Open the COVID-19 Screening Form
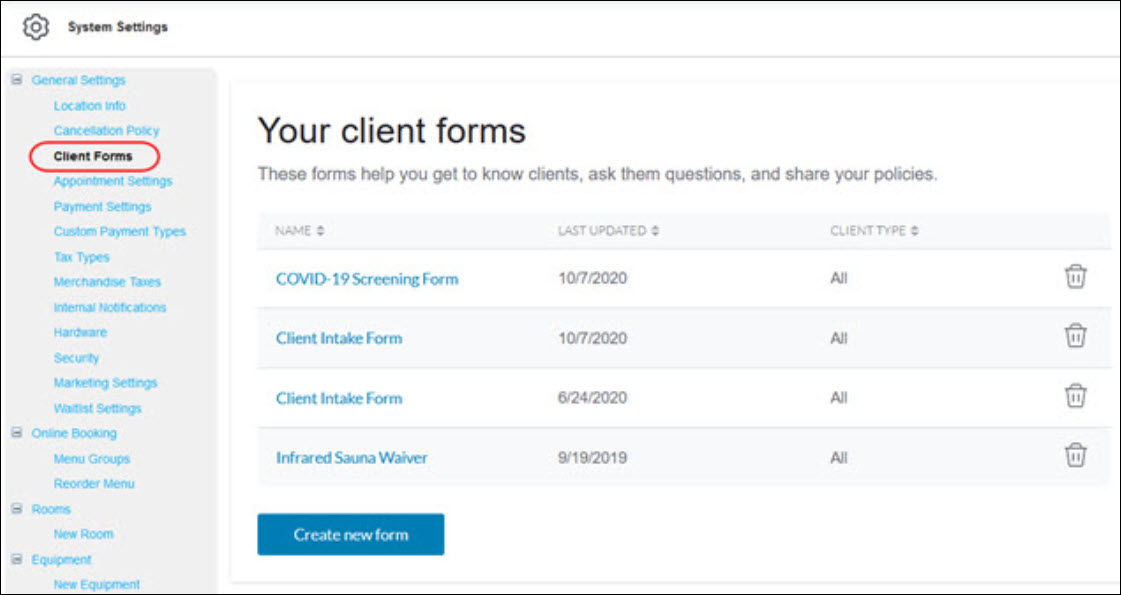Screen dimensions: 1121x595 [x=367, y=279]
